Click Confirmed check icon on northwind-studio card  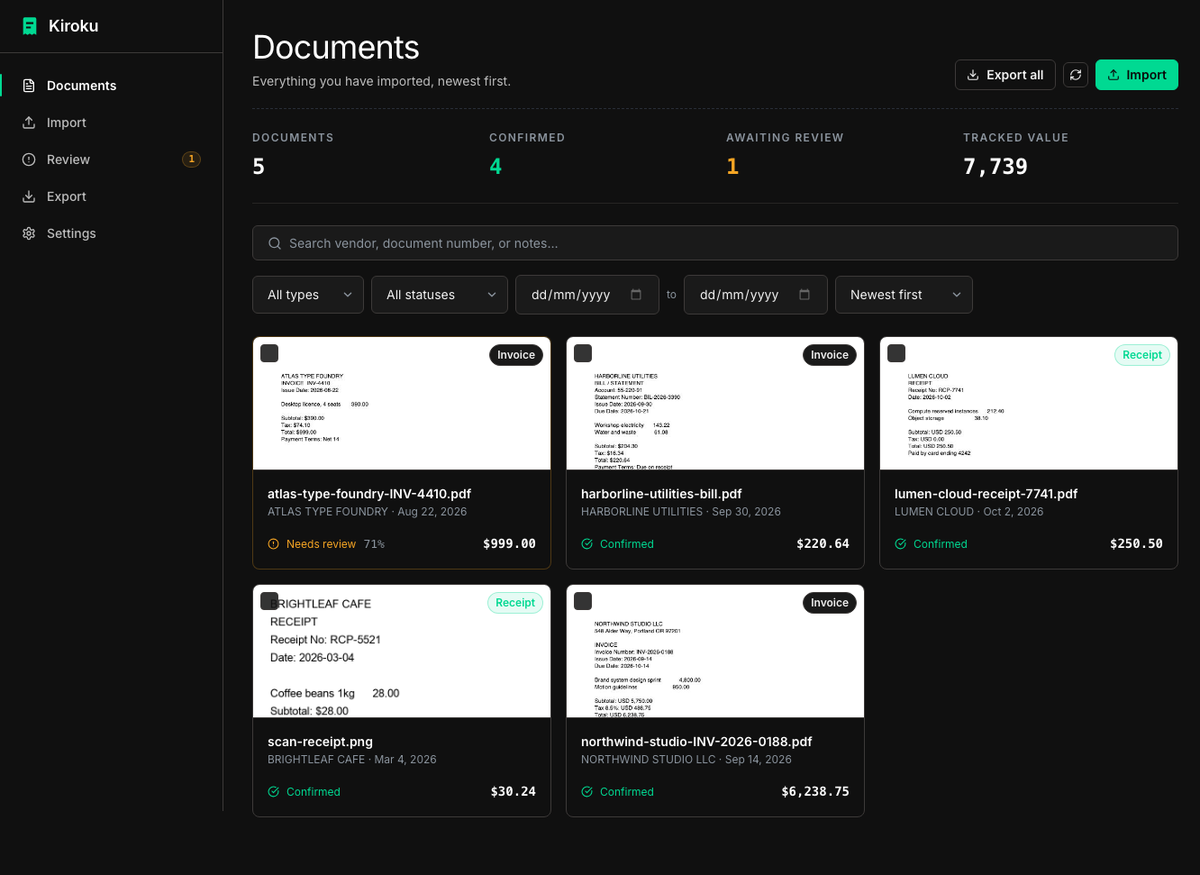tap(587, 792)
